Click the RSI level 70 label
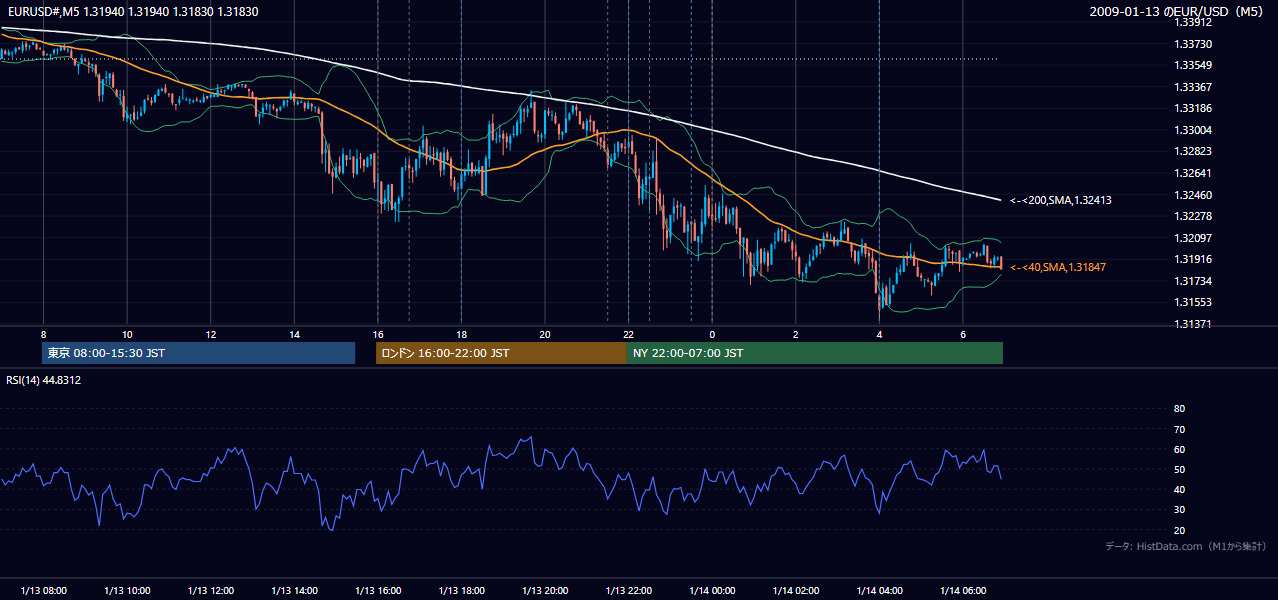Image resolution: width=1278 pixels, height=600 pixels. click(1179, 429)
